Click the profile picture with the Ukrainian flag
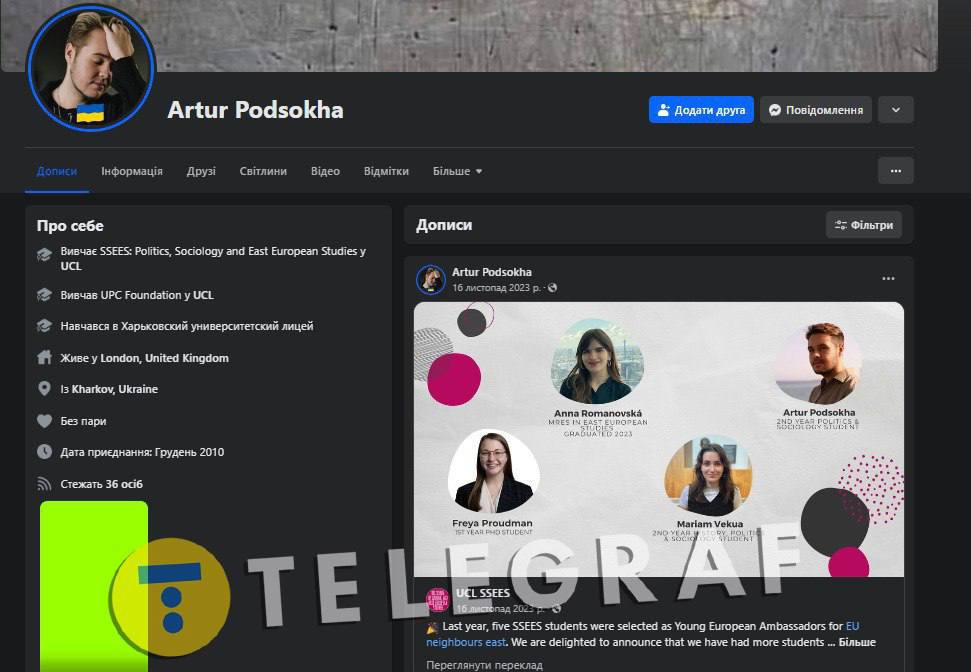 [91, 67]
